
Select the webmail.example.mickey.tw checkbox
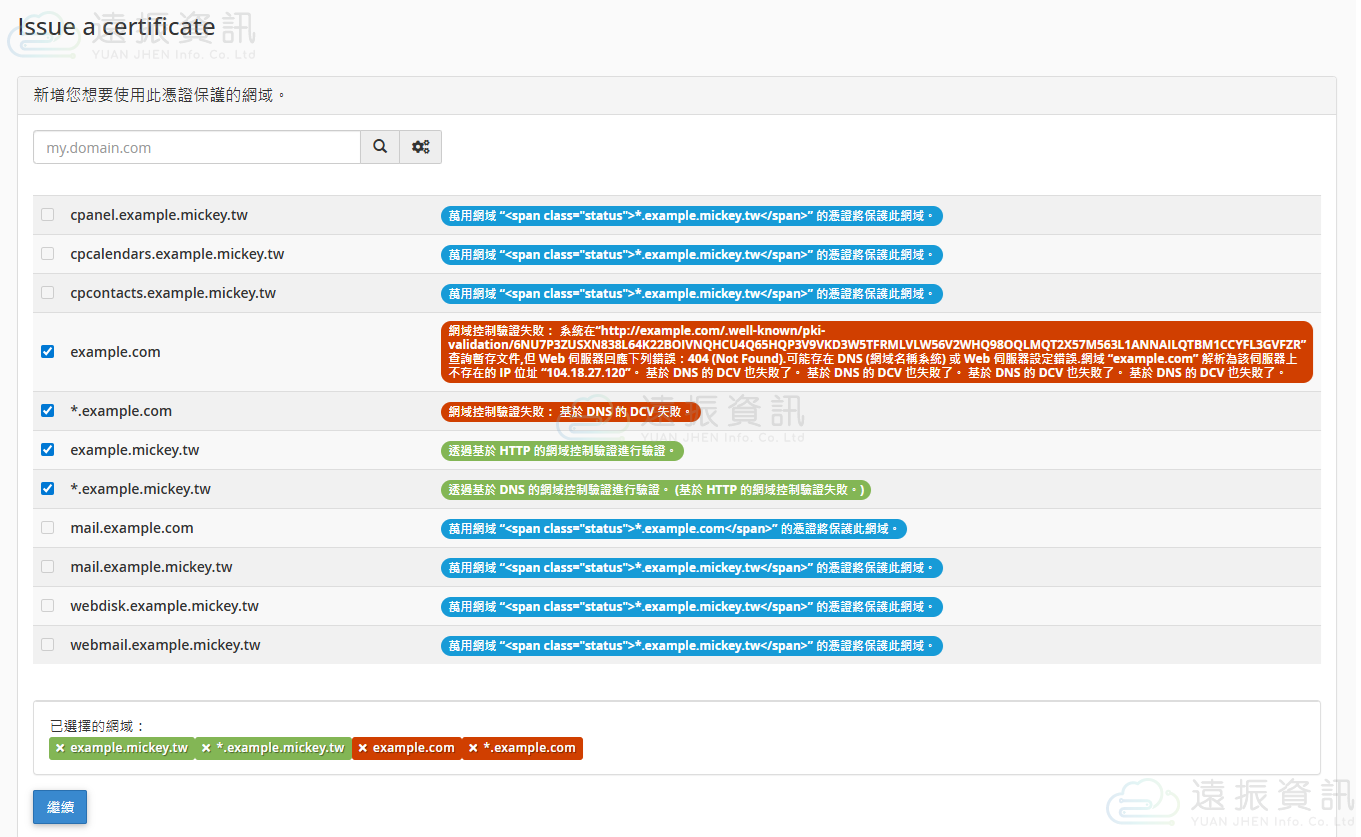click(48, 645)
